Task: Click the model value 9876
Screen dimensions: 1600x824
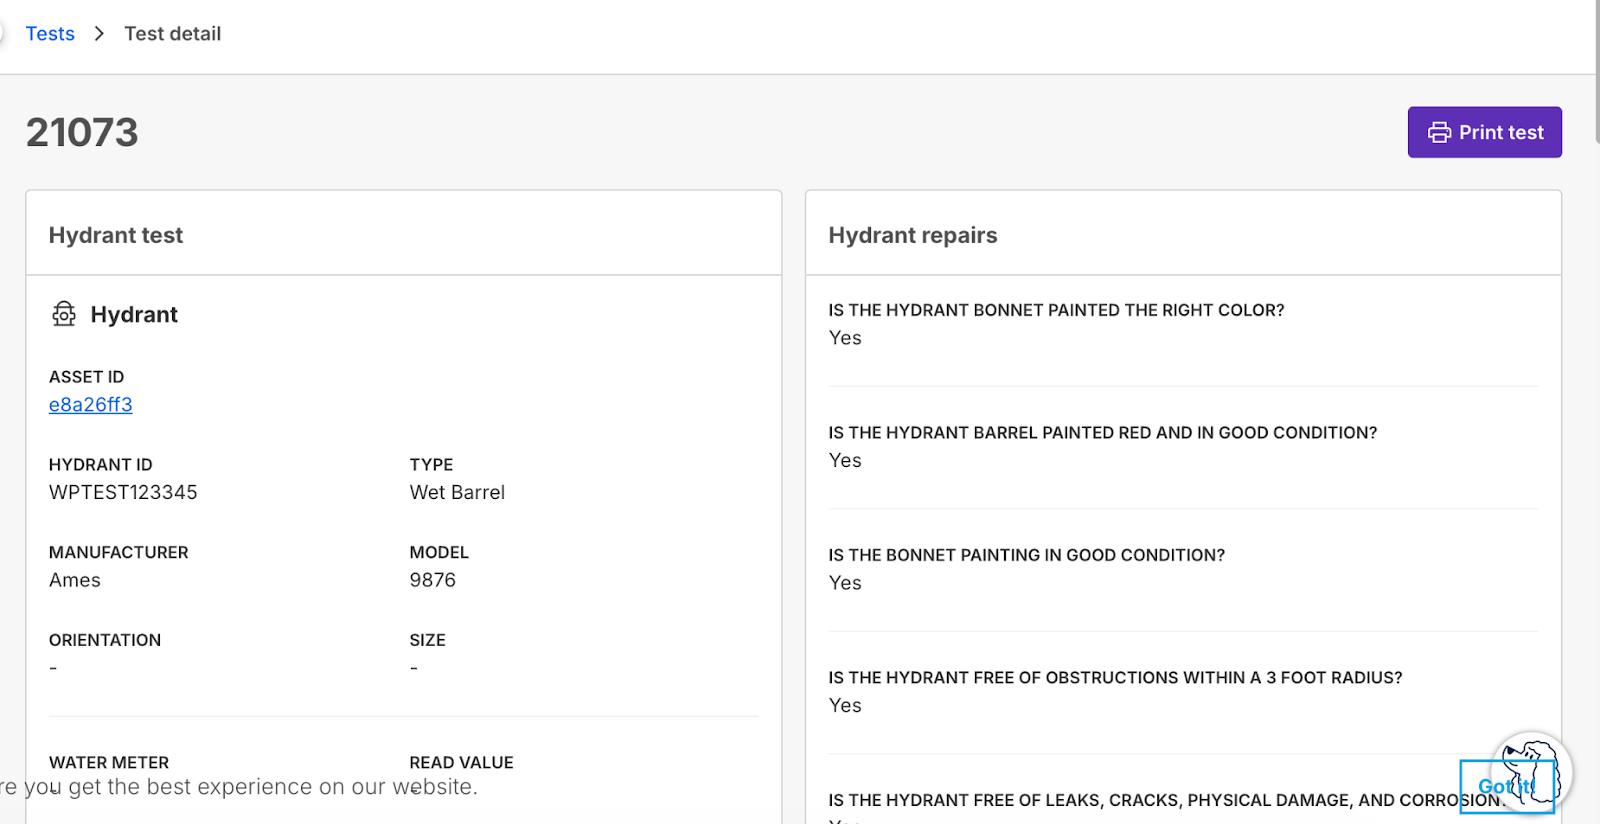Action: 432,580
